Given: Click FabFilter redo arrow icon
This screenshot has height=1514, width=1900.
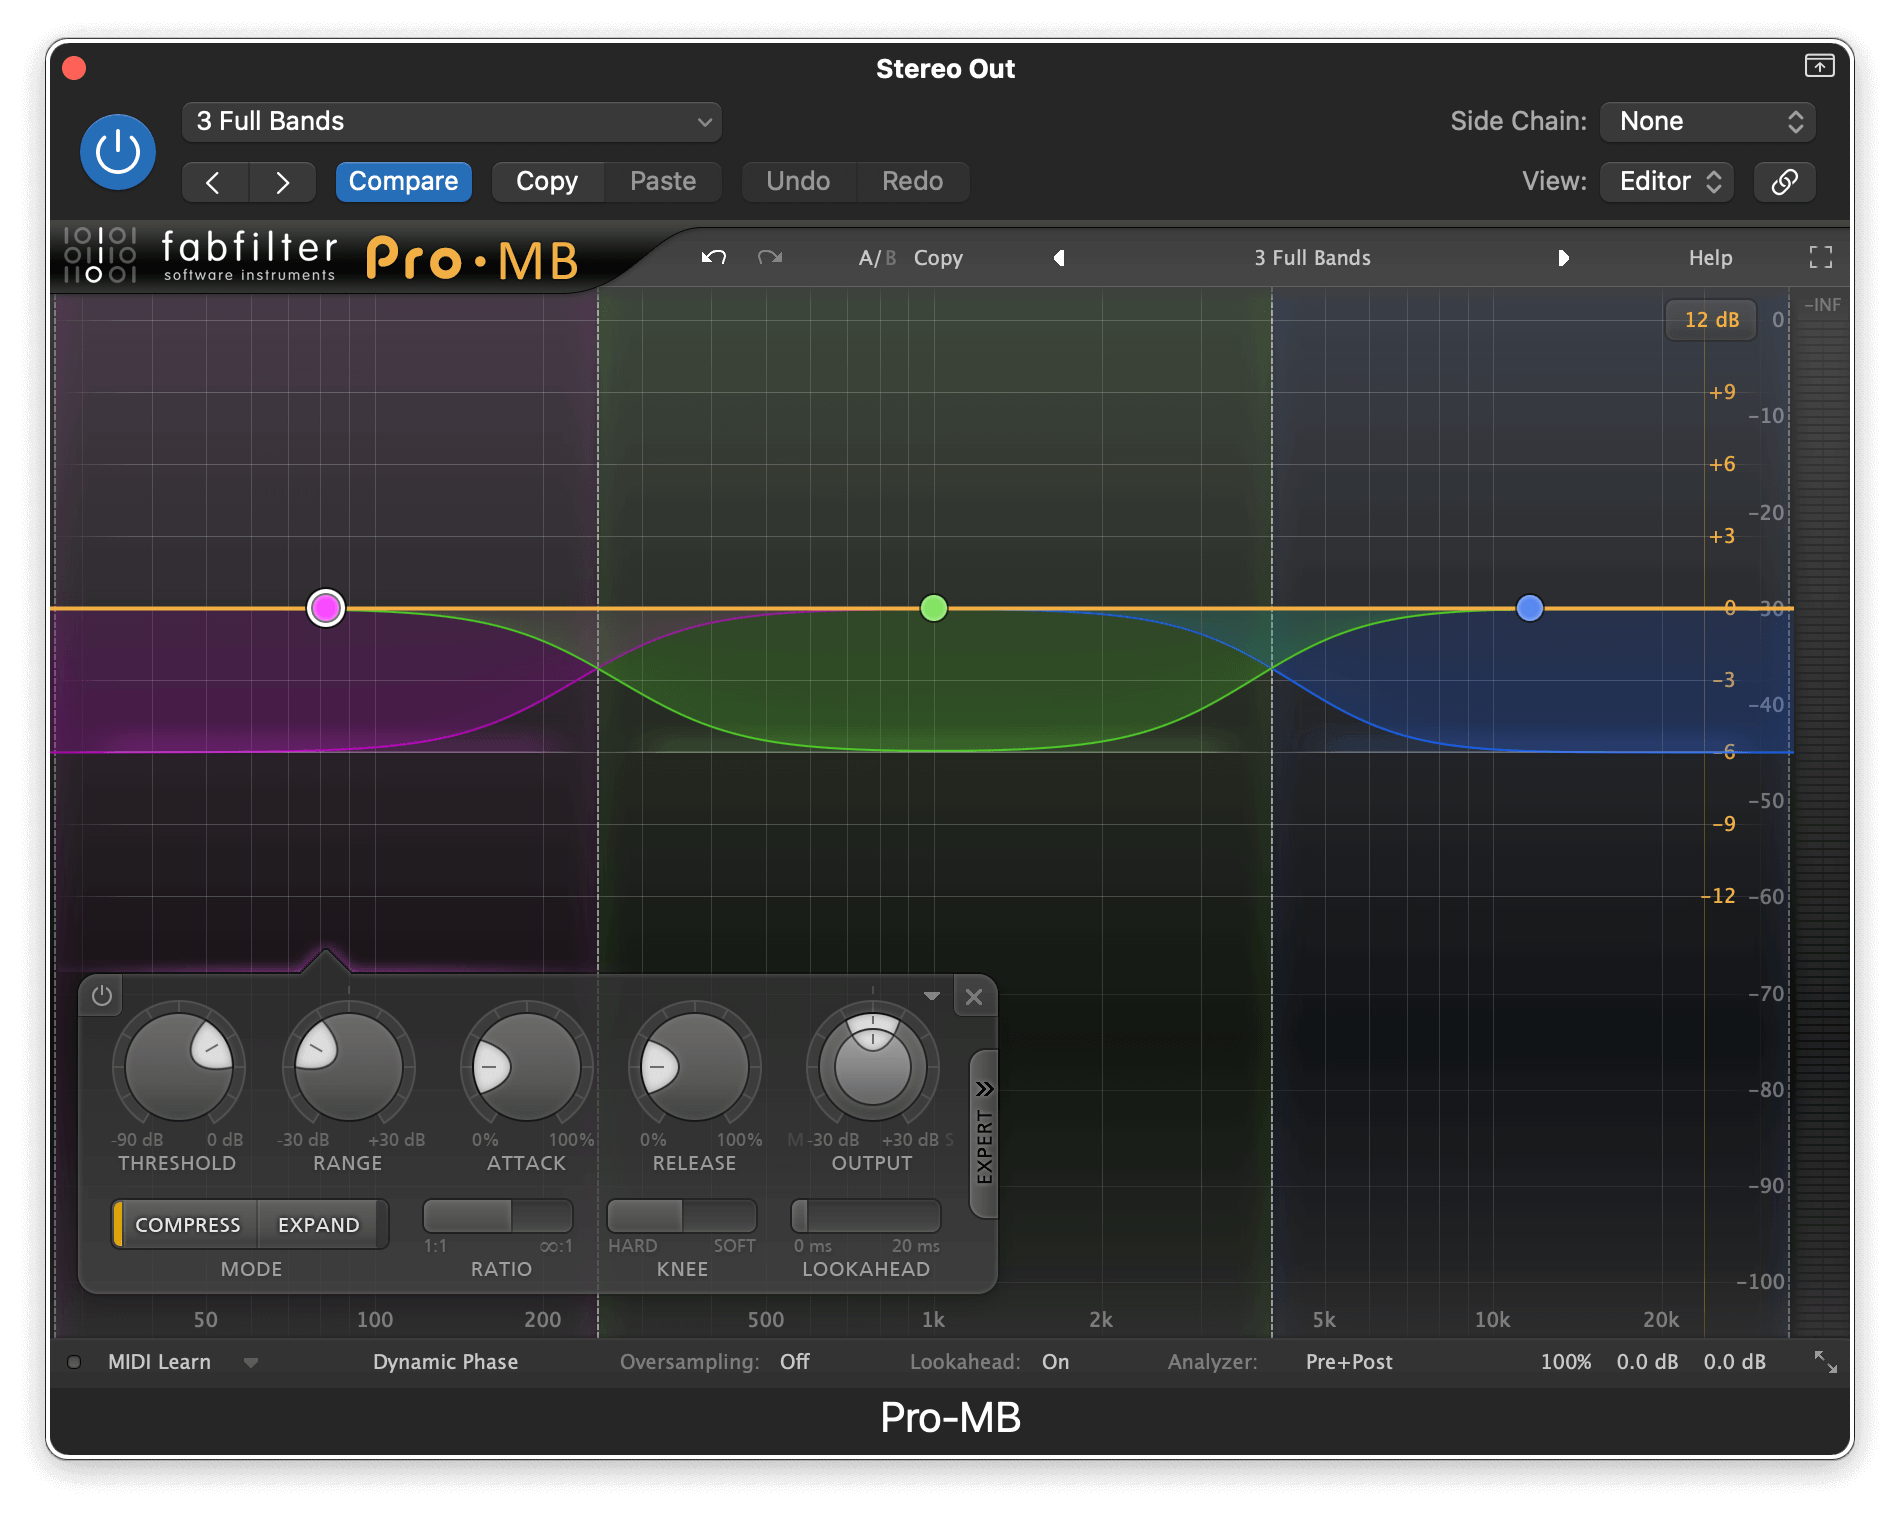Looking at the screenshot, I should point(770,258).
